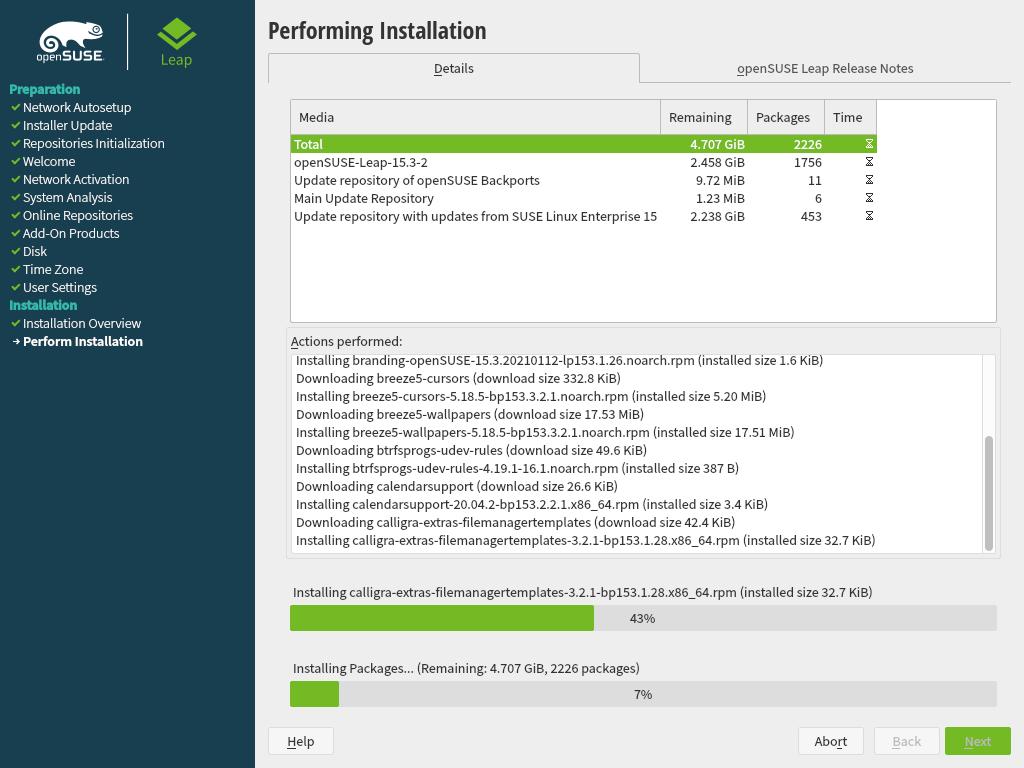
Task: Click hourglass icon for SUSE Linux Enterprise 15 updates
Action: (869, 216)
